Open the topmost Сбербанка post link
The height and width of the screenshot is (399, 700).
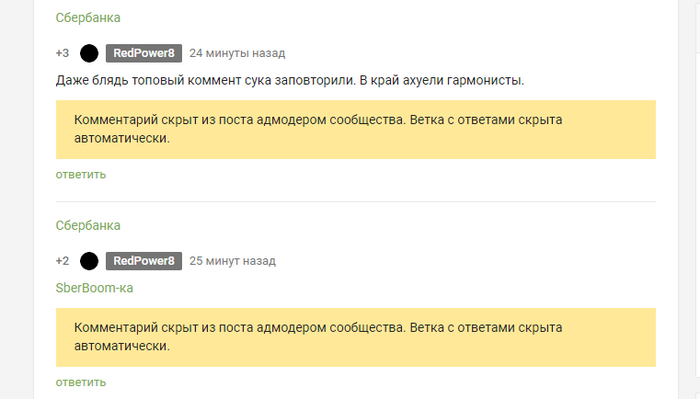pyautogui.click(x=88, y=17)
